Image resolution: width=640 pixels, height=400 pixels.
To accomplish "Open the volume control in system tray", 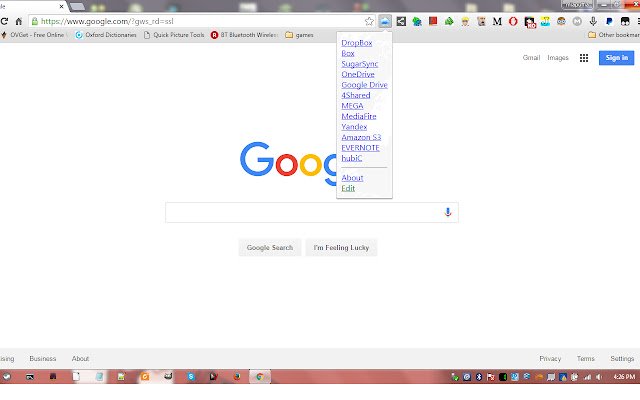I will pyautogui.click(x=598, y=377).
